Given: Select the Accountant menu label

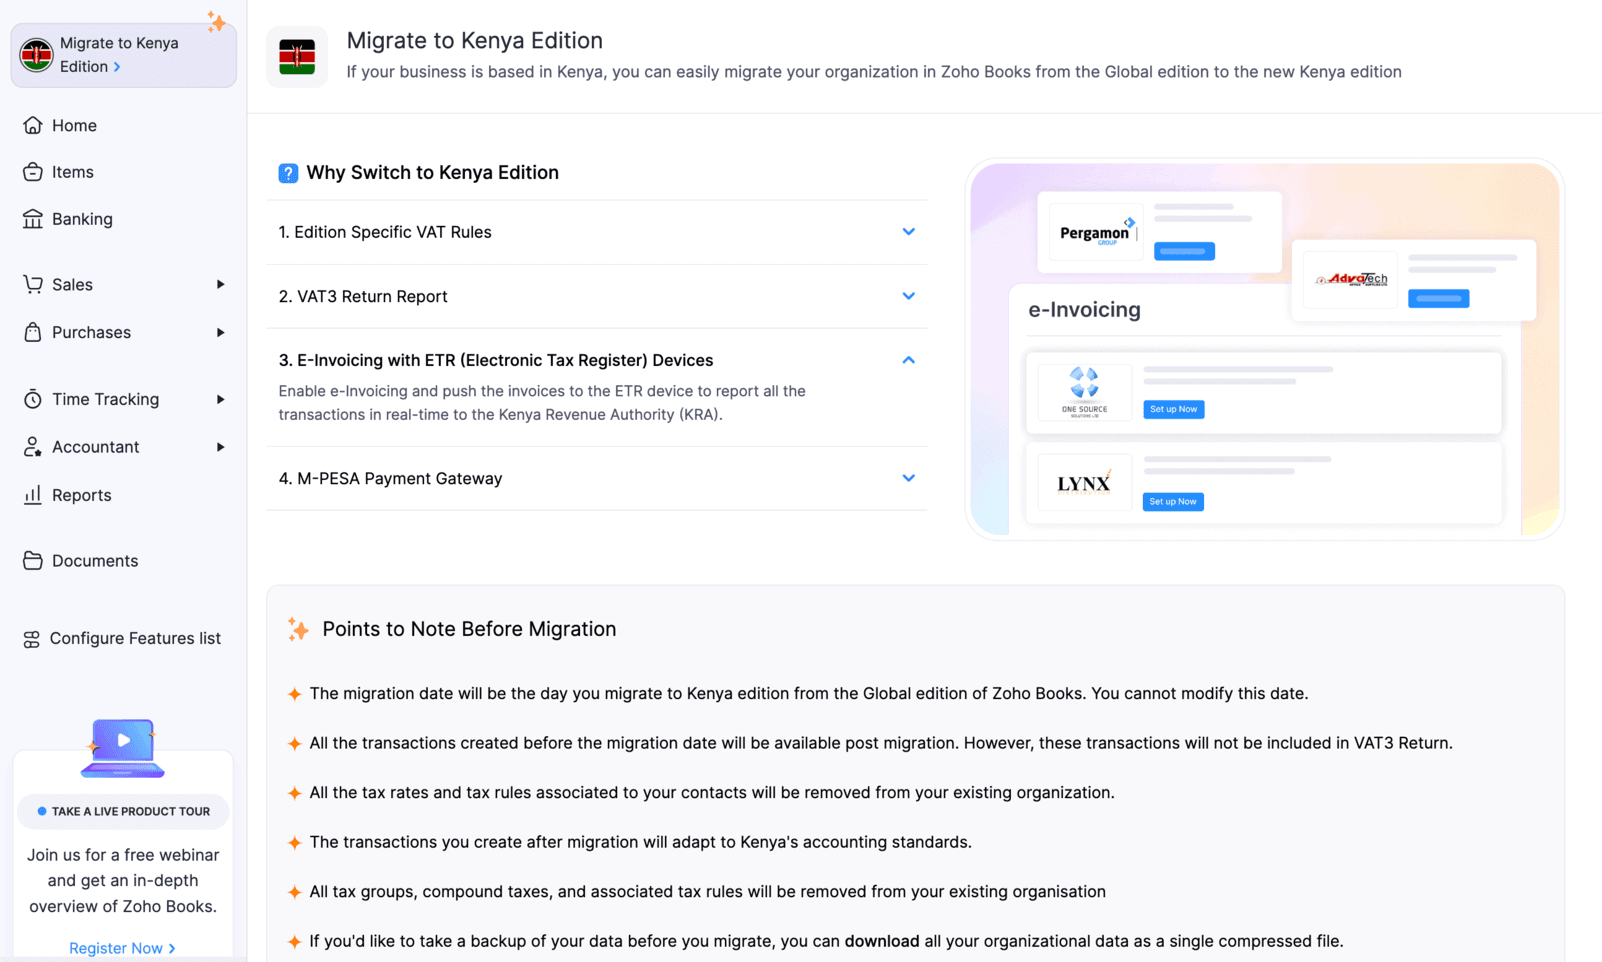Looking at the screenshot, I should tap(95, 447).
